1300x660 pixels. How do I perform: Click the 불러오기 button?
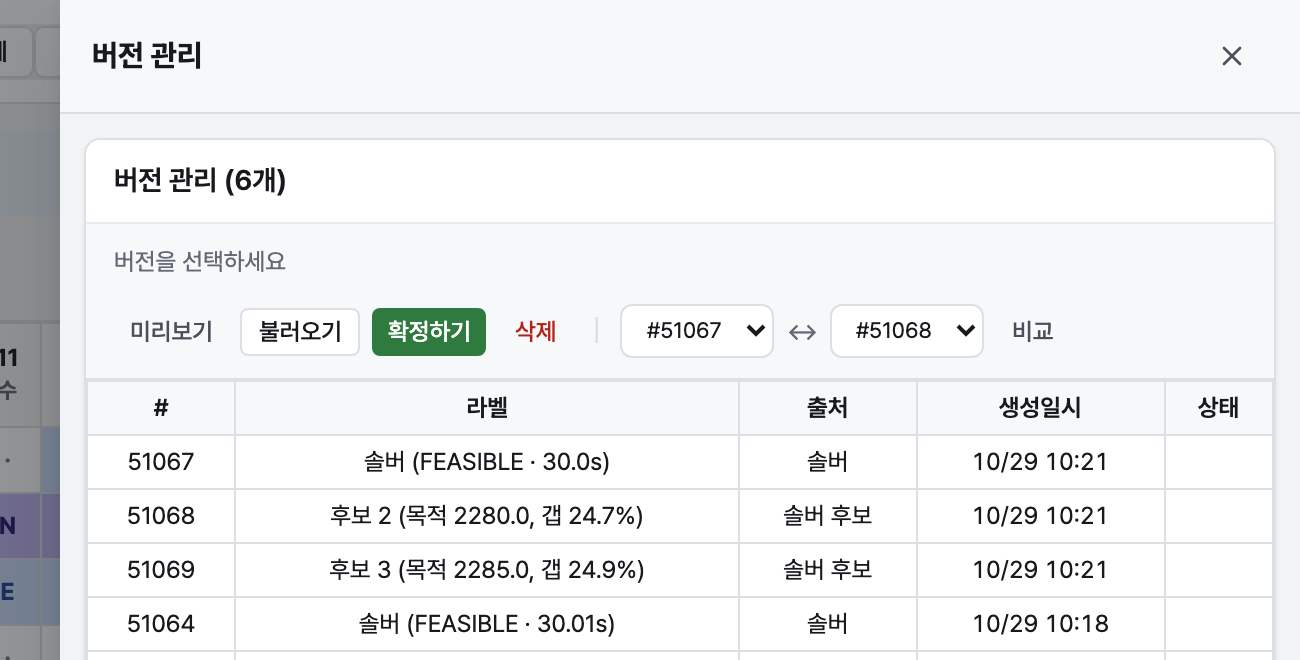(300, 331)
